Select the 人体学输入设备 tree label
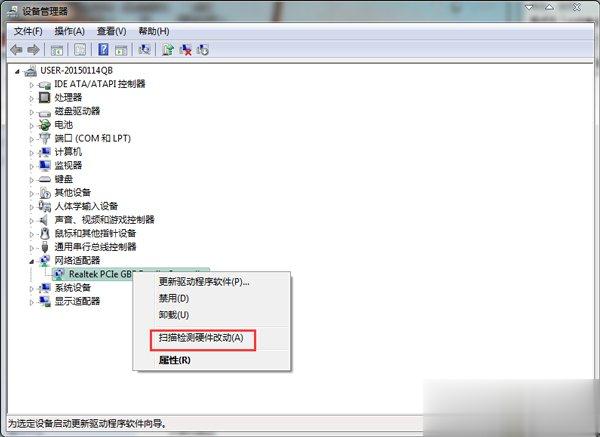This screenshot has width=600, height=437. click(86, 206)
